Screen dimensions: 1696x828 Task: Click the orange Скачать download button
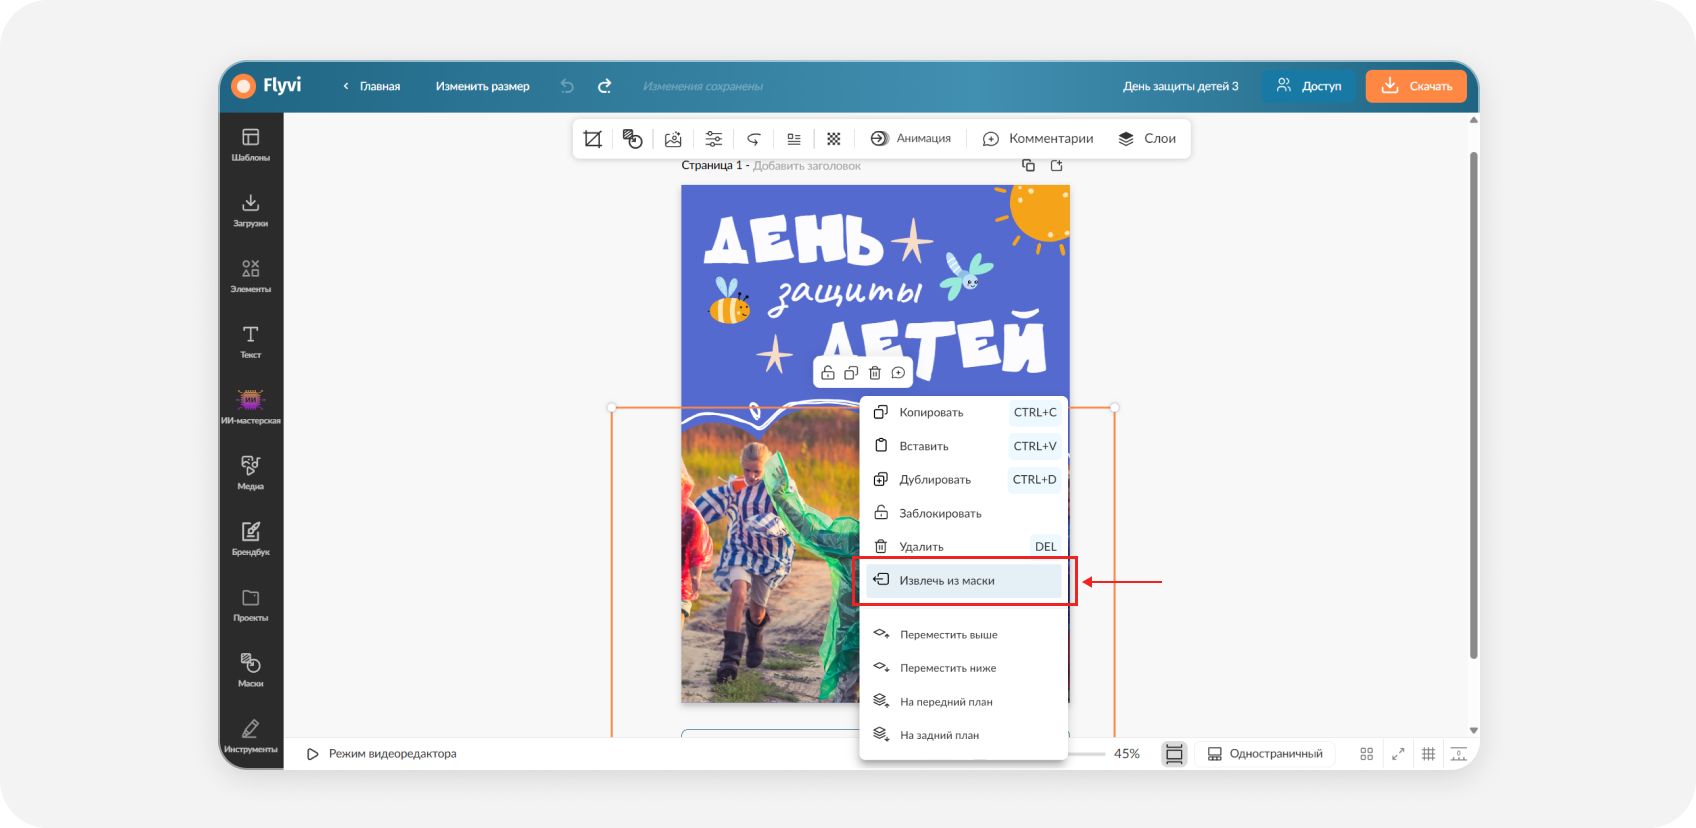tap(1416, 86)
